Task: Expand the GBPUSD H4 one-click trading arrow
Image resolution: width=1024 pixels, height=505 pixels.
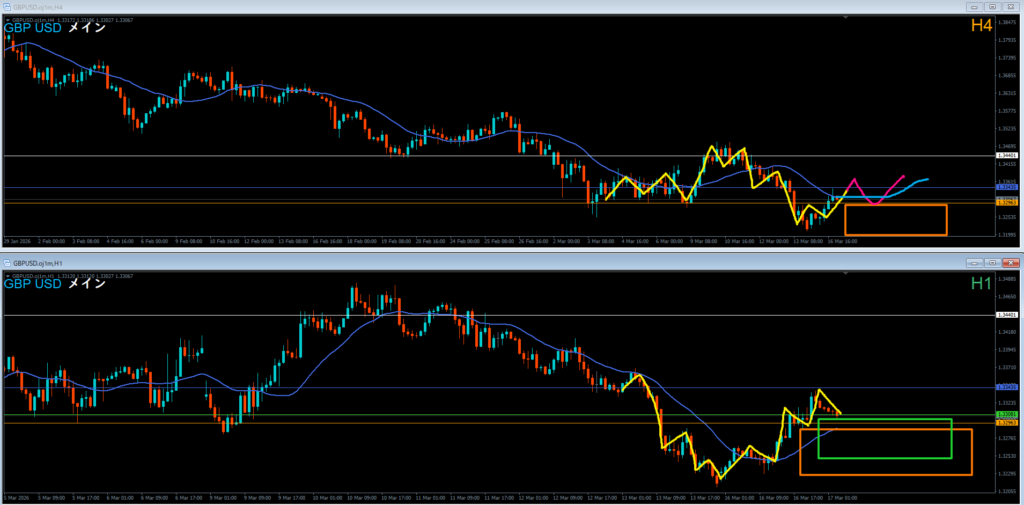Action: pos(8,18)
